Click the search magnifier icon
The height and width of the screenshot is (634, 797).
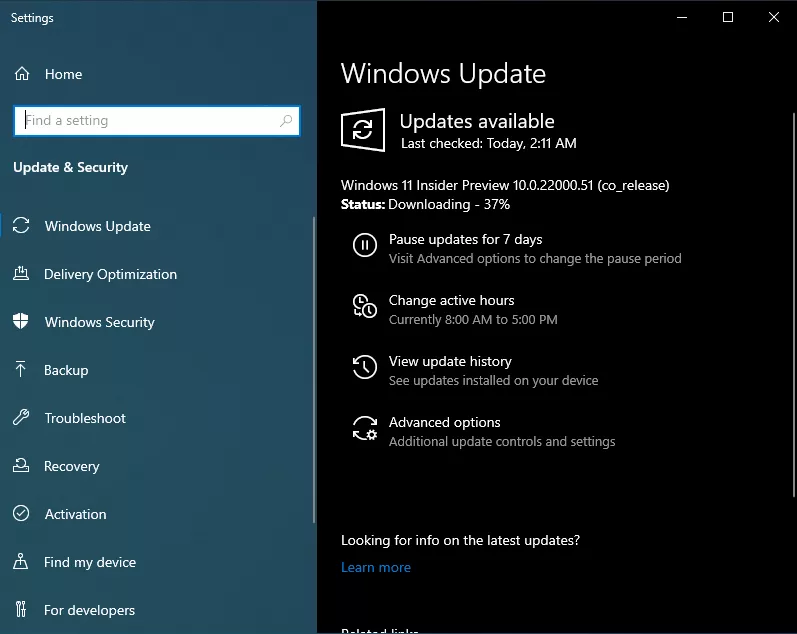pos(286,120)
